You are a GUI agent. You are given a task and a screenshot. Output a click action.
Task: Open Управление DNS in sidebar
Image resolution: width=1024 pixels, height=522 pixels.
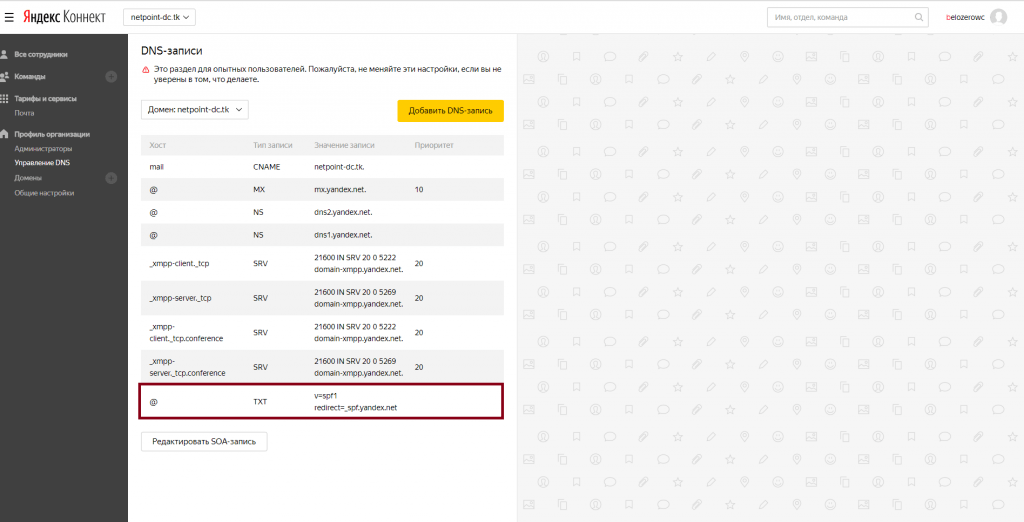click(x=42, y=162)
